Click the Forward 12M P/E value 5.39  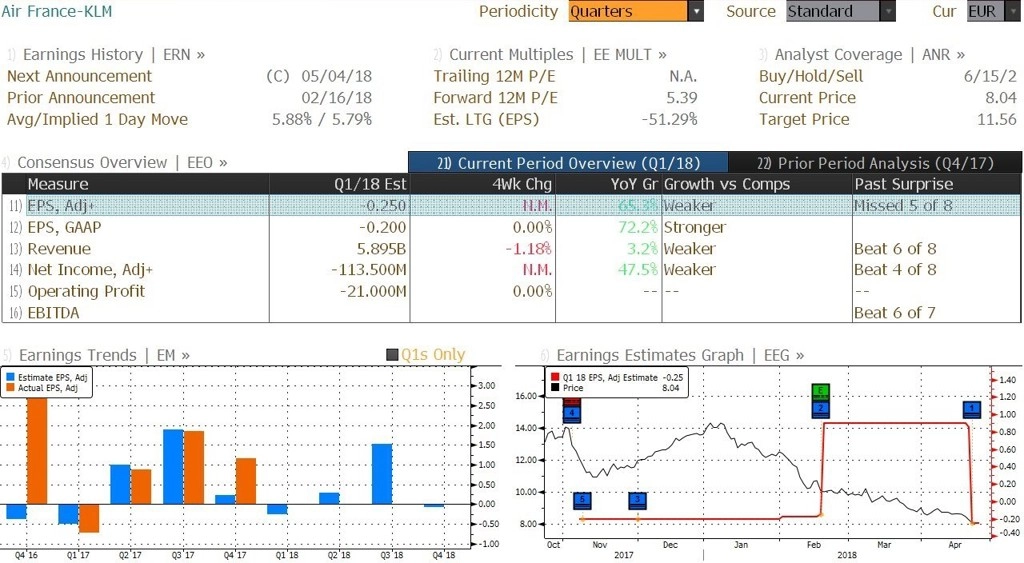(682, 98)
